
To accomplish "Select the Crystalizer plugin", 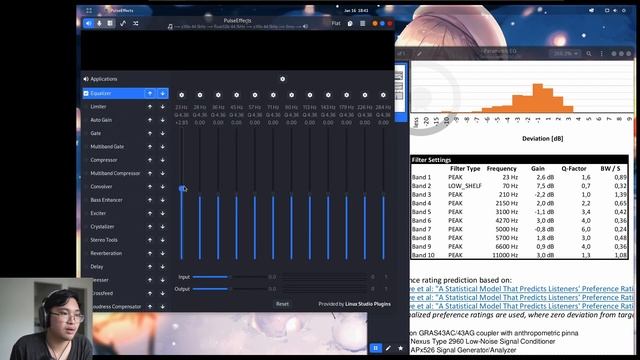I will (x=102, y=227).
